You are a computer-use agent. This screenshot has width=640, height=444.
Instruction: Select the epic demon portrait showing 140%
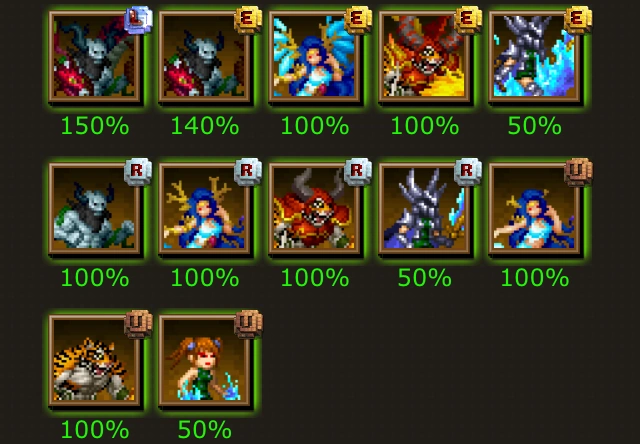(x=204, y=57)
